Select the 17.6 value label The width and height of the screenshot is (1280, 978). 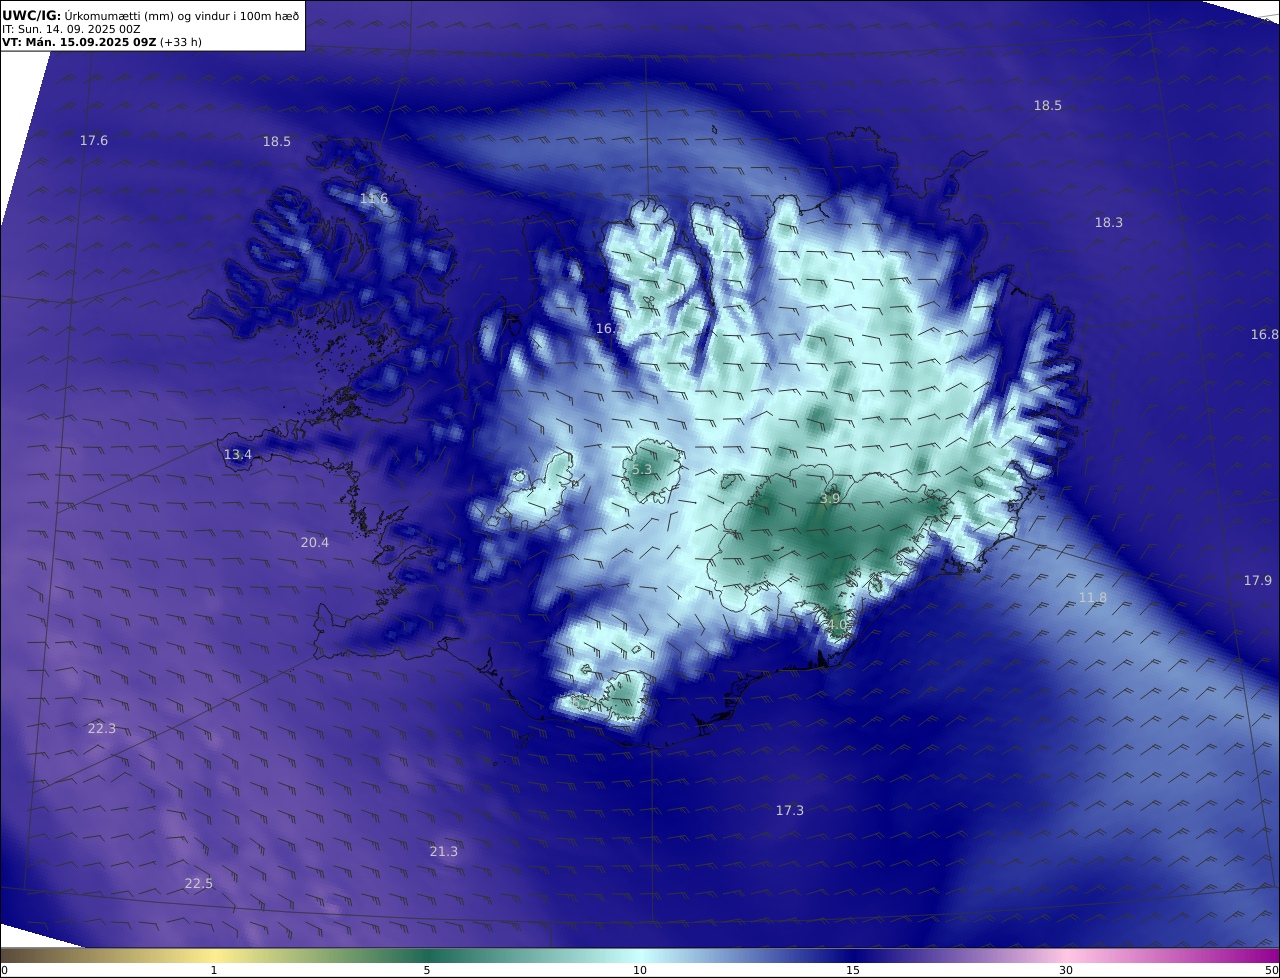(x=94, y=141)
